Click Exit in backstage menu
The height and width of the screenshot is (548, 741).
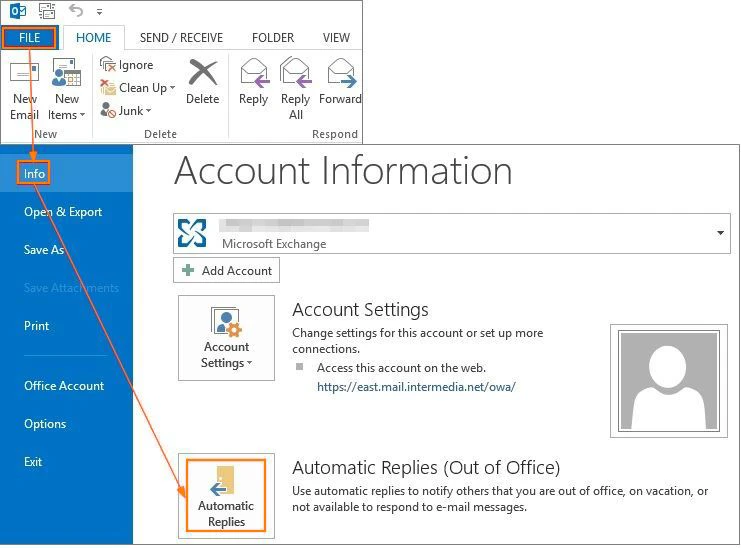click(x=33, y=462)
